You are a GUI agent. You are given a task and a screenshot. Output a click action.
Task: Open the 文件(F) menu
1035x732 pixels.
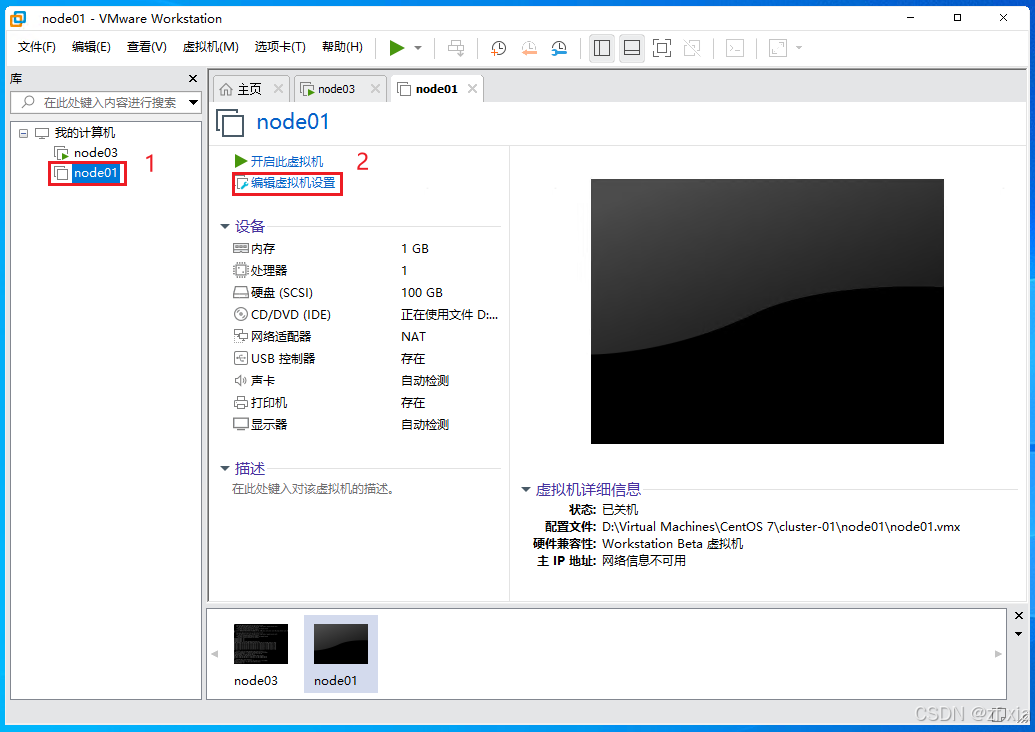(x=37, y=47)
